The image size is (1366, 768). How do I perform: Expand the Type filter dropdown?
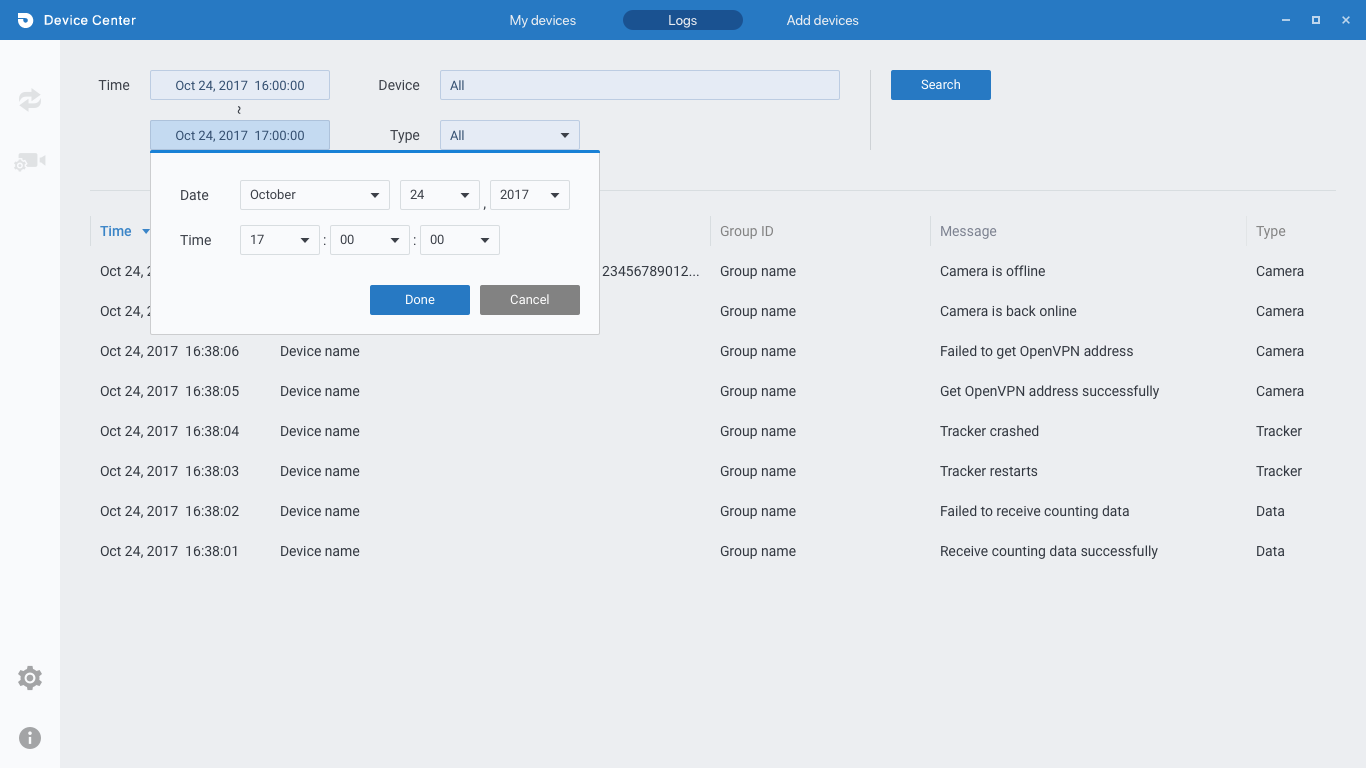point(510,135)
